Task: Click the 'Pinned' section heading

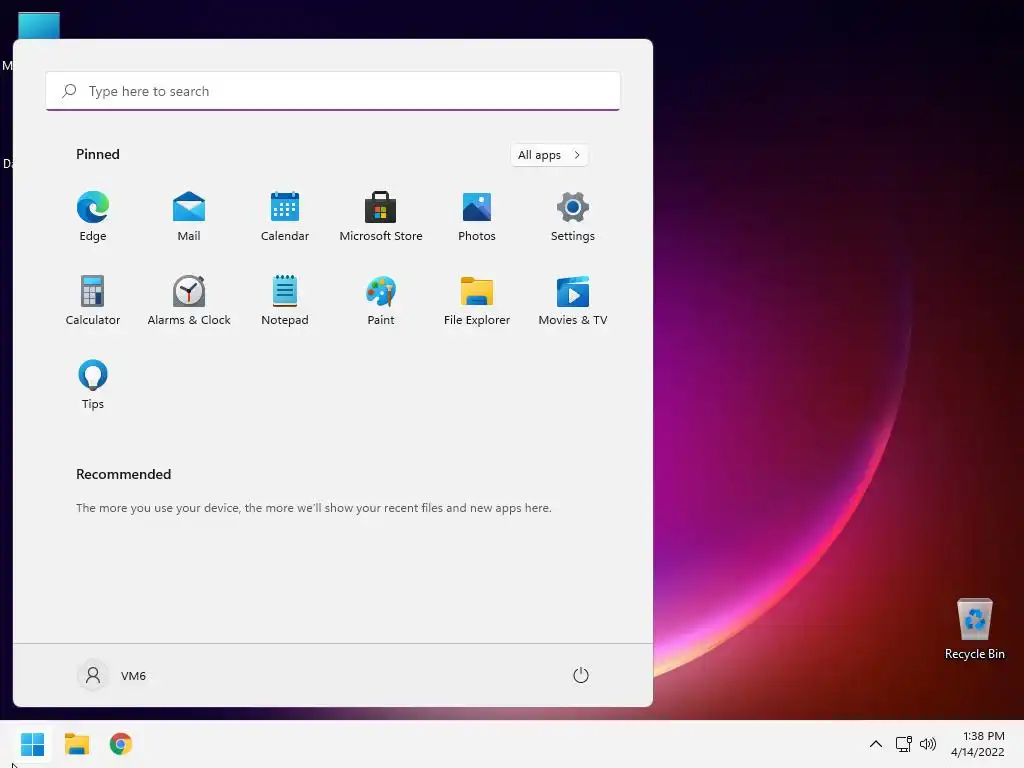Action: coord(98,154)
